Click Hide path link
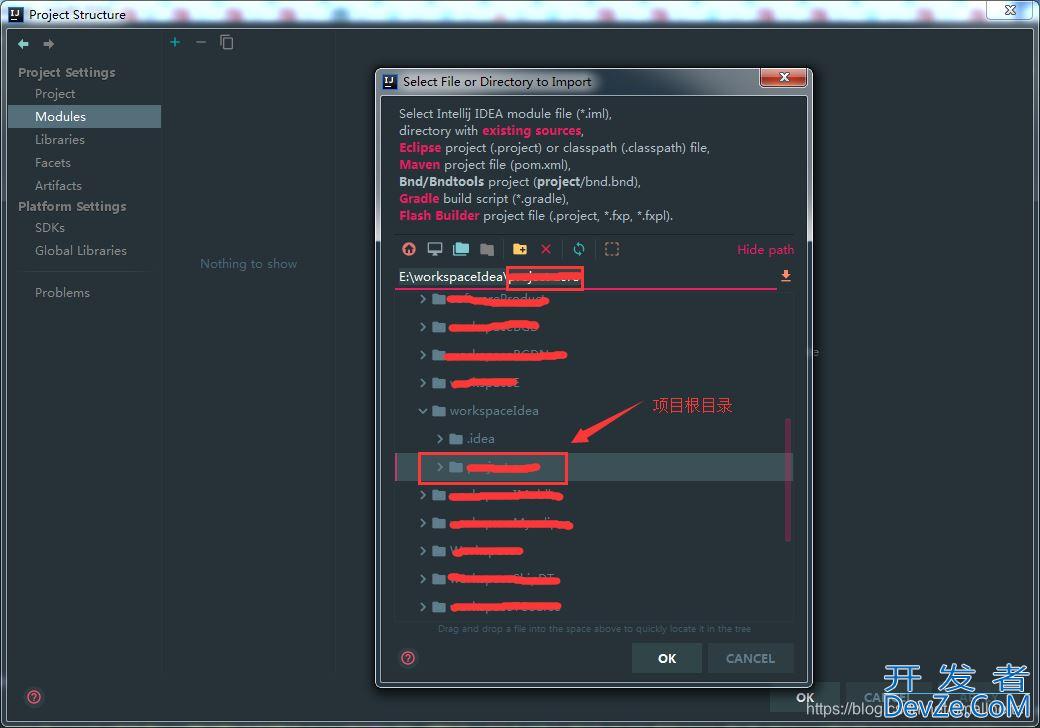Screen dimensions: 1040x728 coord(765,249)
